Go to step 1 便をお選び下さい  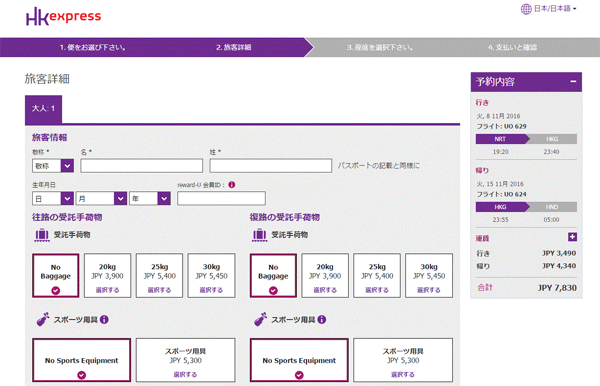[93, 47]
